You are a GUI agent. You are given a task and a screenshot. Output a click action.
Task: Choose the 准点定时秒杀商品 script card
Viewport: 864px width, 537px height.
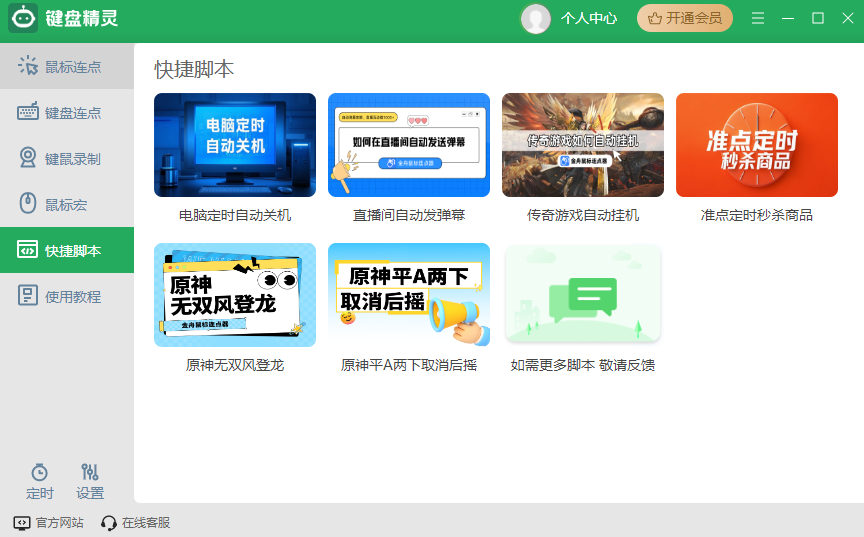[x=757, y=145]
